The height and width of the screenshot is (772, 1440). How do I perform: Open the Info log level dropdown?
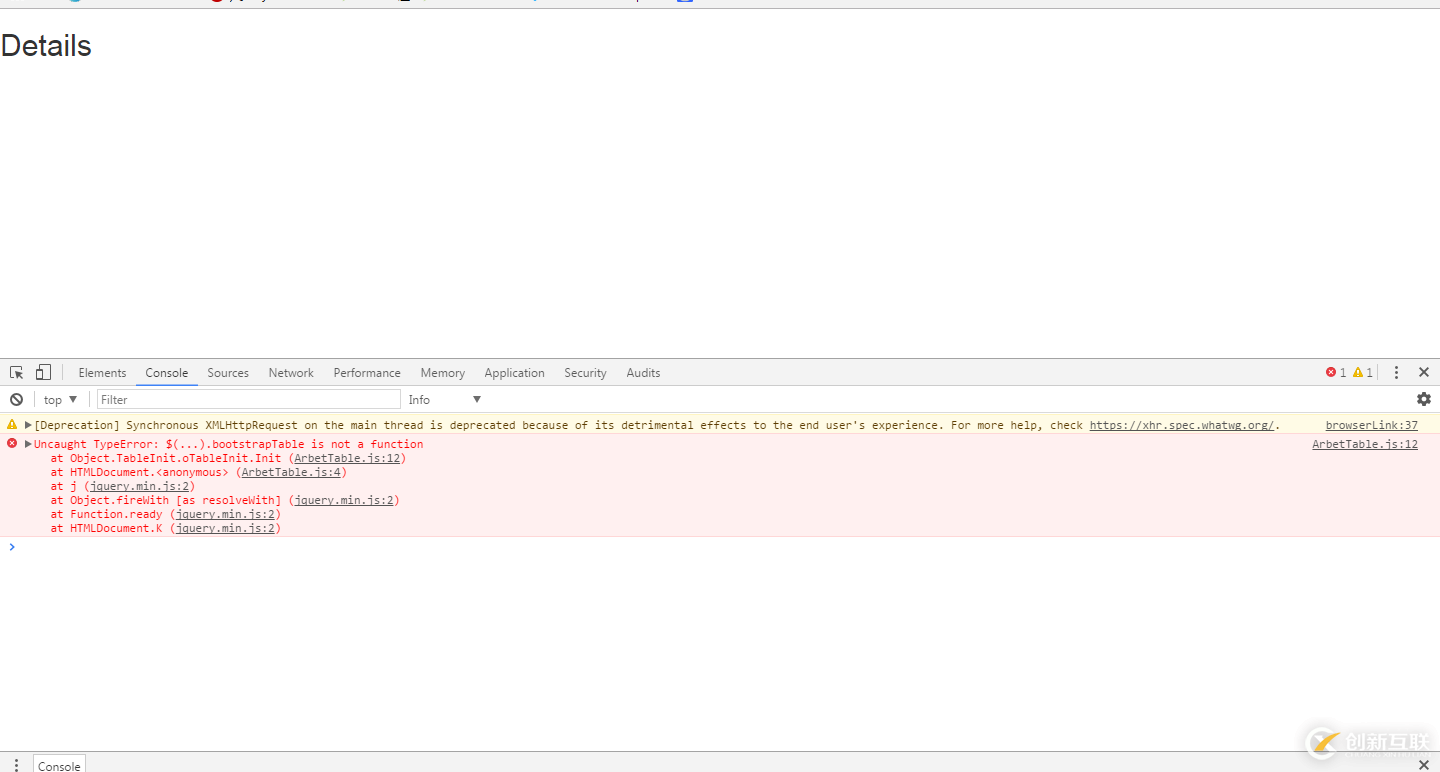(x=445, y=400)
